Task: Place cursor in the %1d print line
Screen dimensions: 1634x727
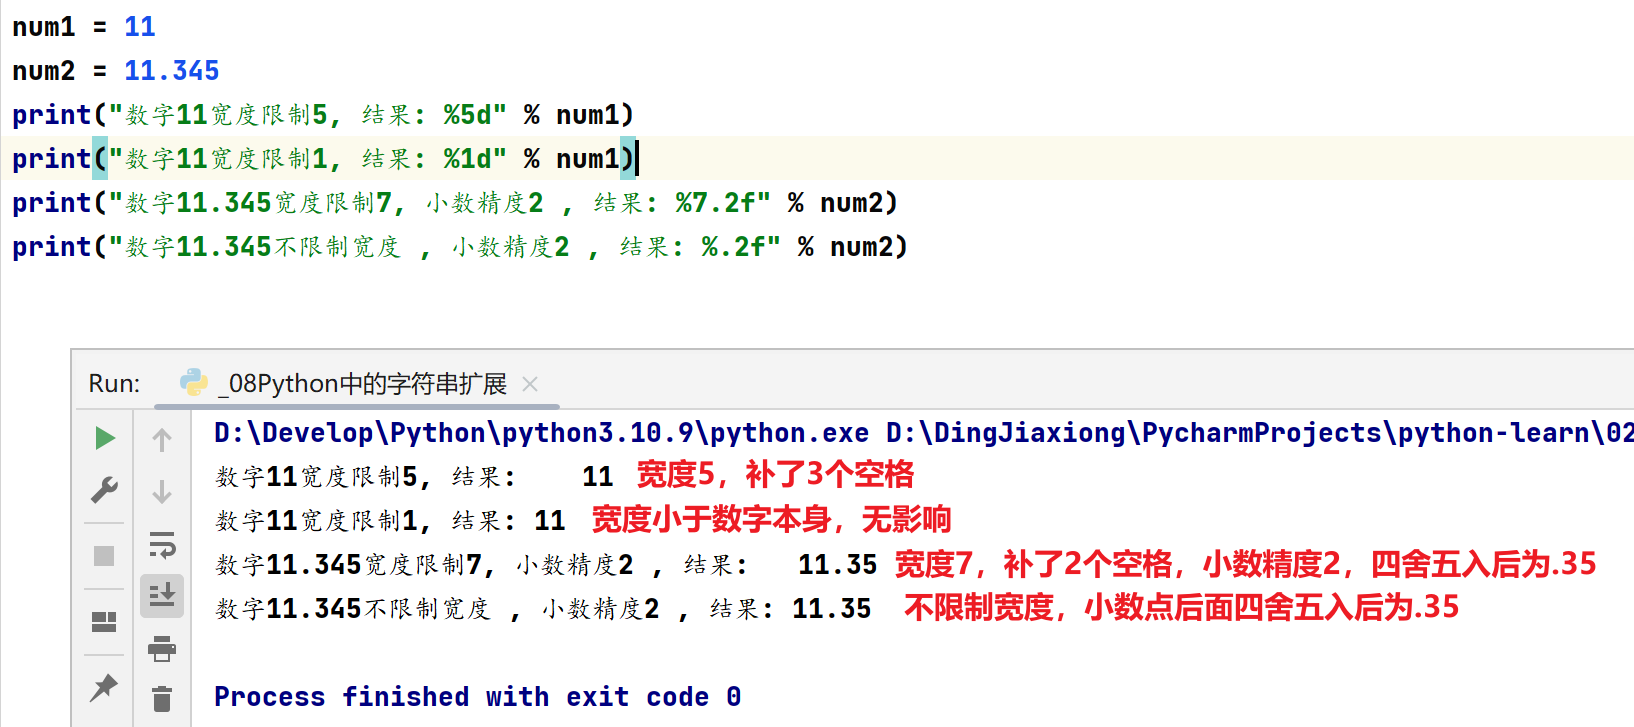Action: (x=323, y=159)
